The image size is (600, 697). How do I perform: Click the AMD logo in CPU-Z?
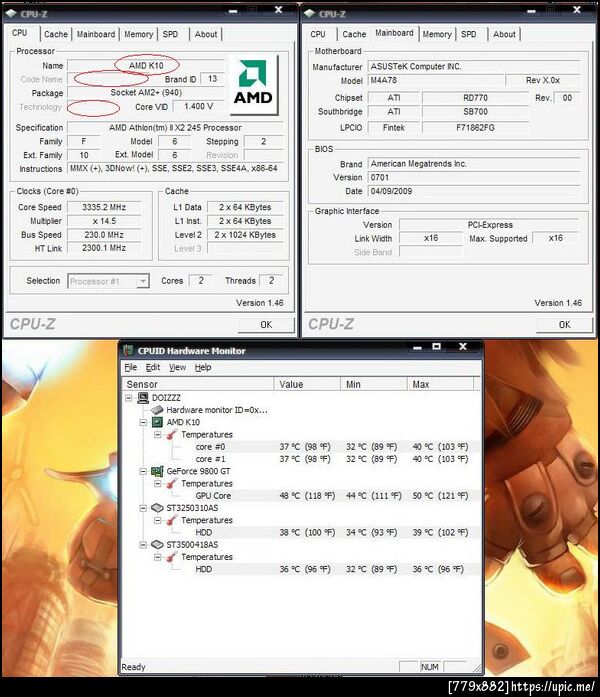[253, 84]
